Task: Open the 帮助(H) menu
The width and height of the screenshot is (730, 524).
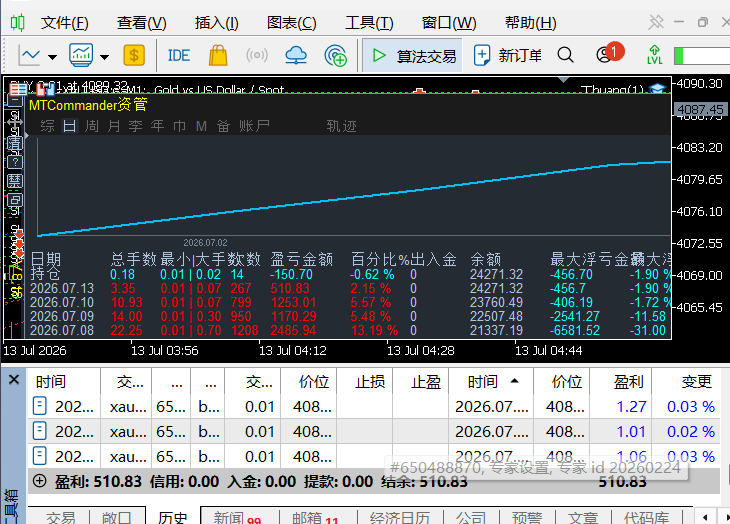Action: [531, 23]
